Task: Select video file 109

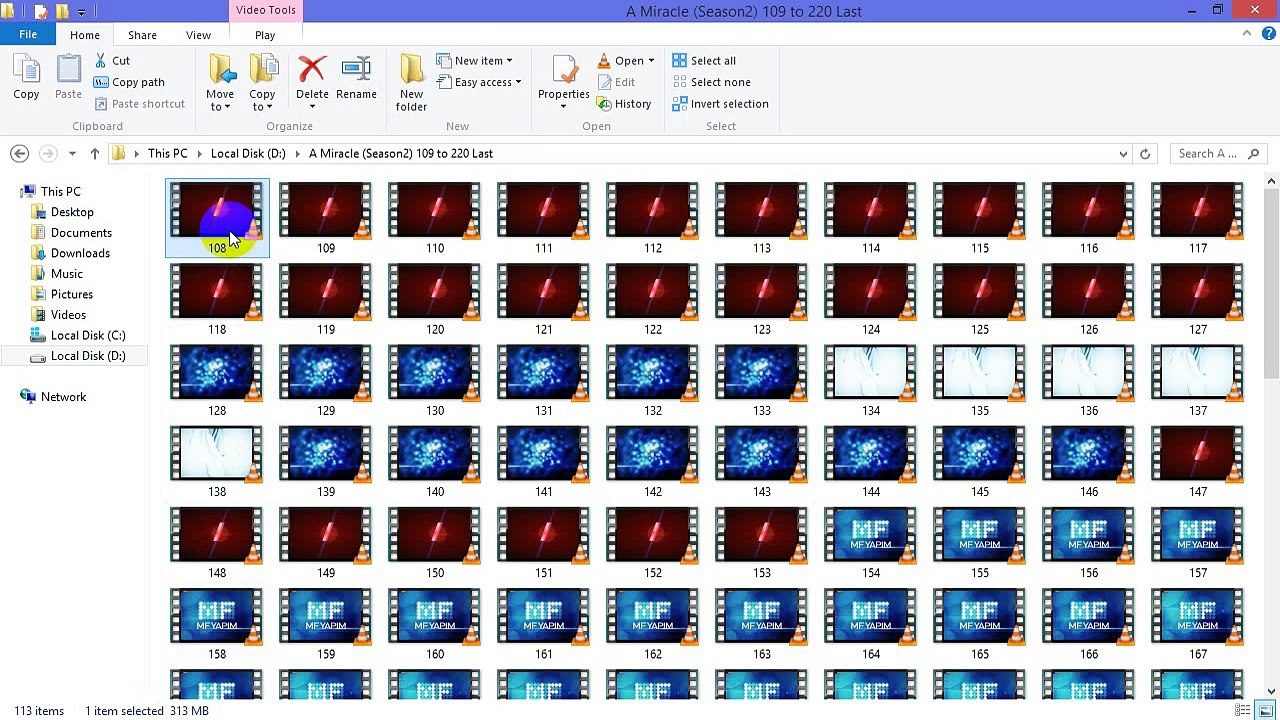Action: 326,218
